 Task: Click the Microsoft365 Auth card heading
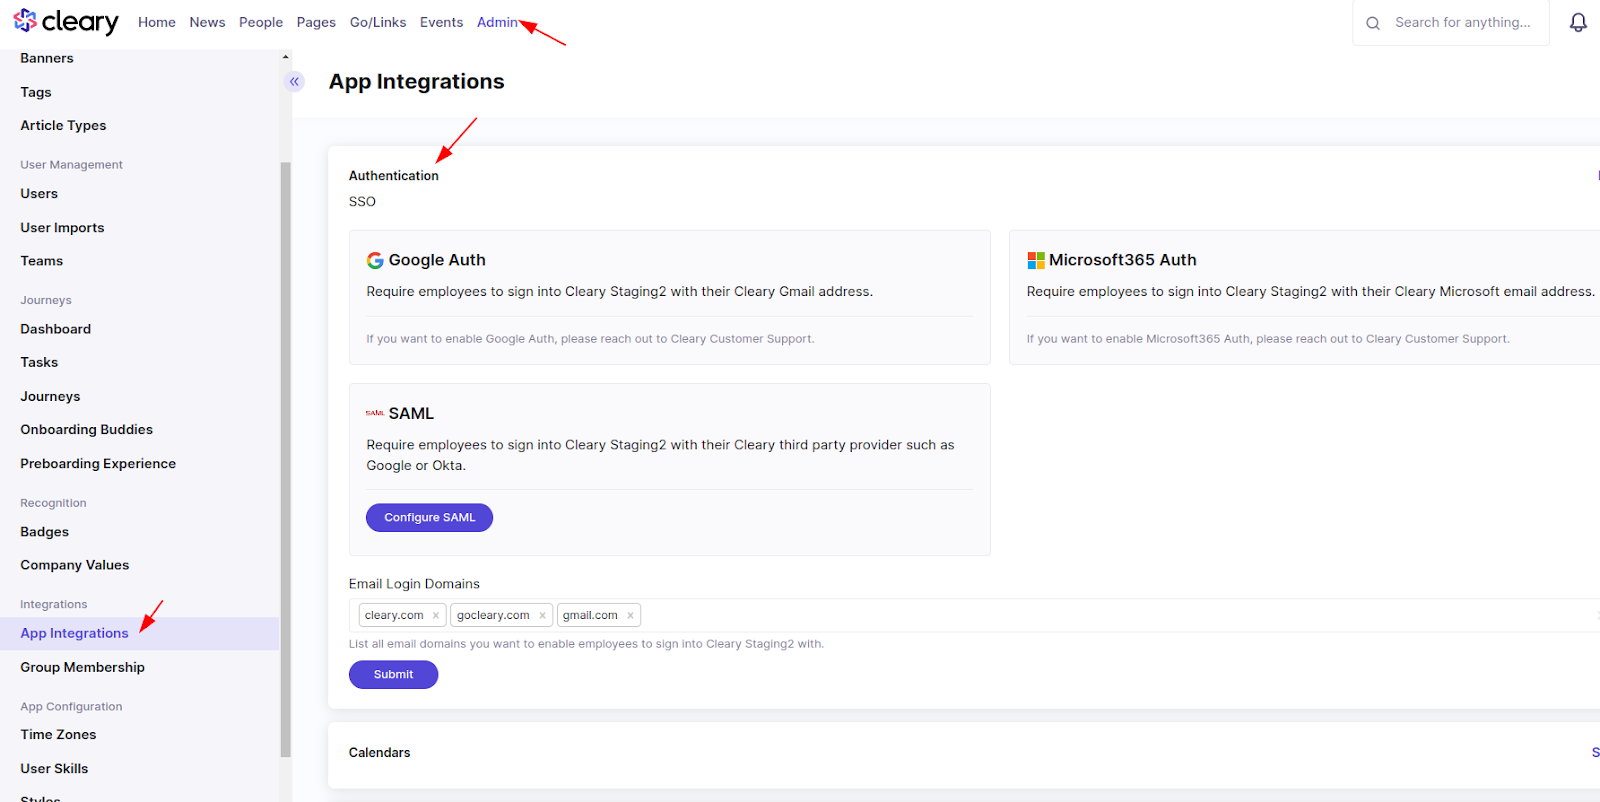pos(1122,260)
